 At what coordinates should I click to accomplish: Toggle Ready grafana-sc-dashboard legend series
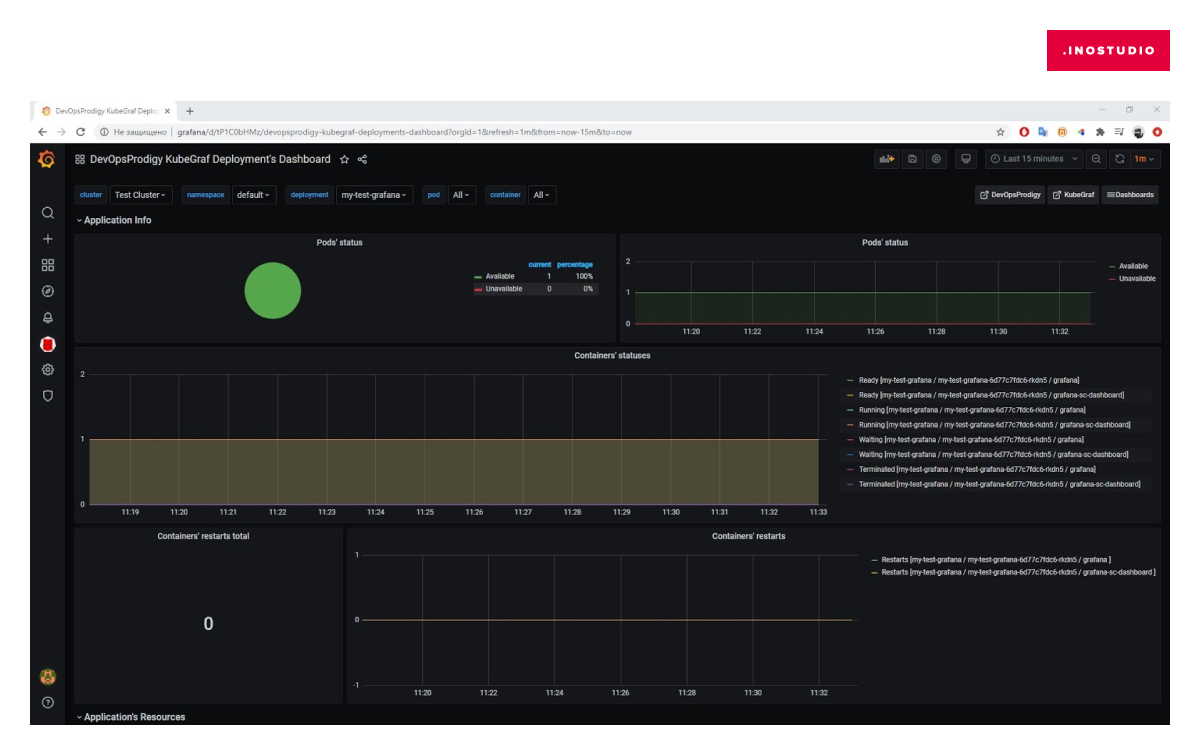pyautogui.click(x=991, y=395)
